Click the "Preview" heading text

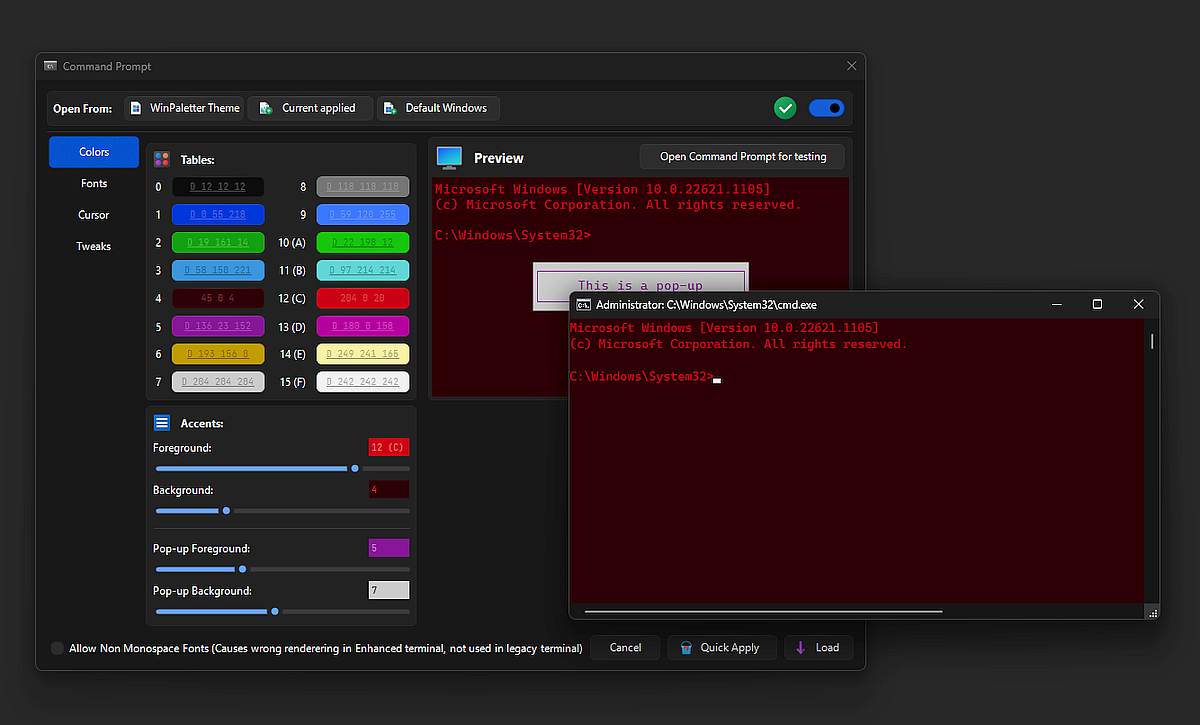pyautogui.click(x=499, y=158)
